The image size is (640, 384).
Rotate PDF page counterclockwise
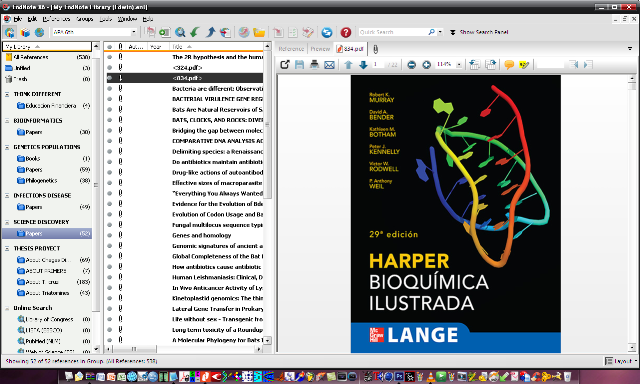click(474, 64)
